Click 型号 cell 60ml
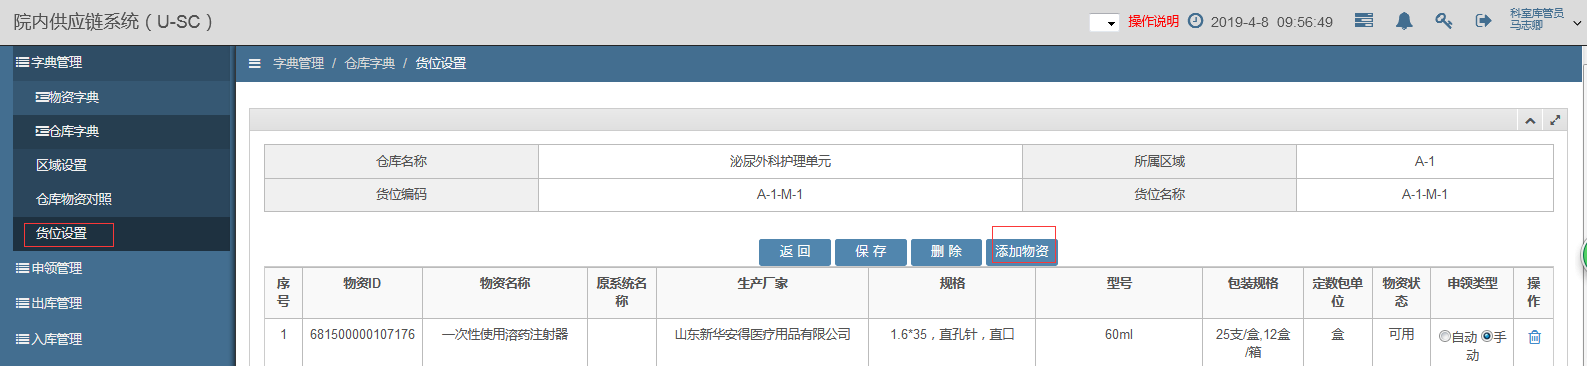The height and width of the screenshot is (366, 1587). 1119,334
